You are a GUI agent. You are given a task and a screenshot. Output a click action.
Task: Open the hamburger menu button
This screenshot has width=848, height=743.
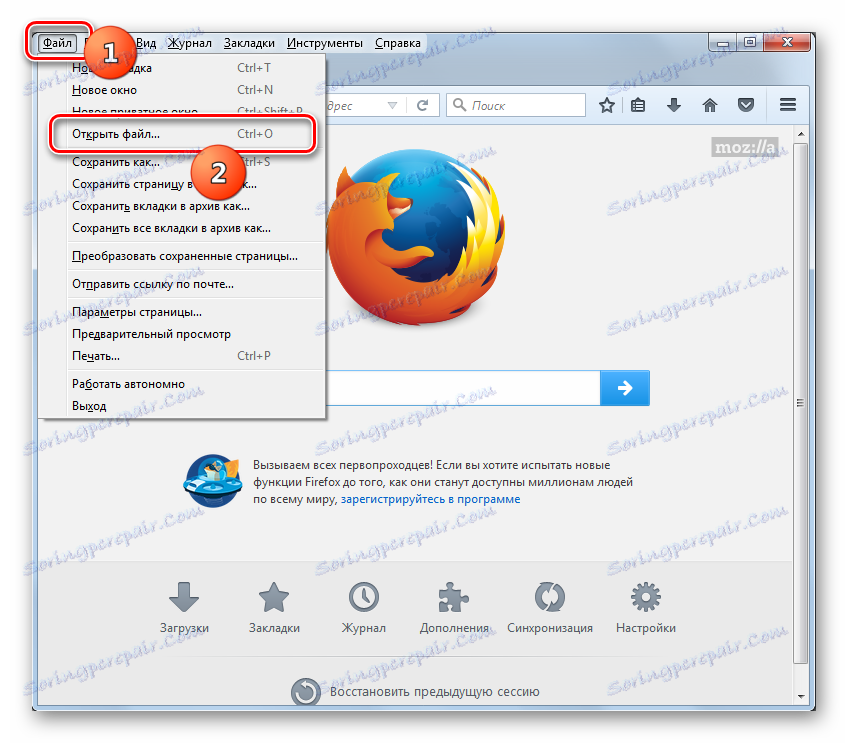point(788,105)
